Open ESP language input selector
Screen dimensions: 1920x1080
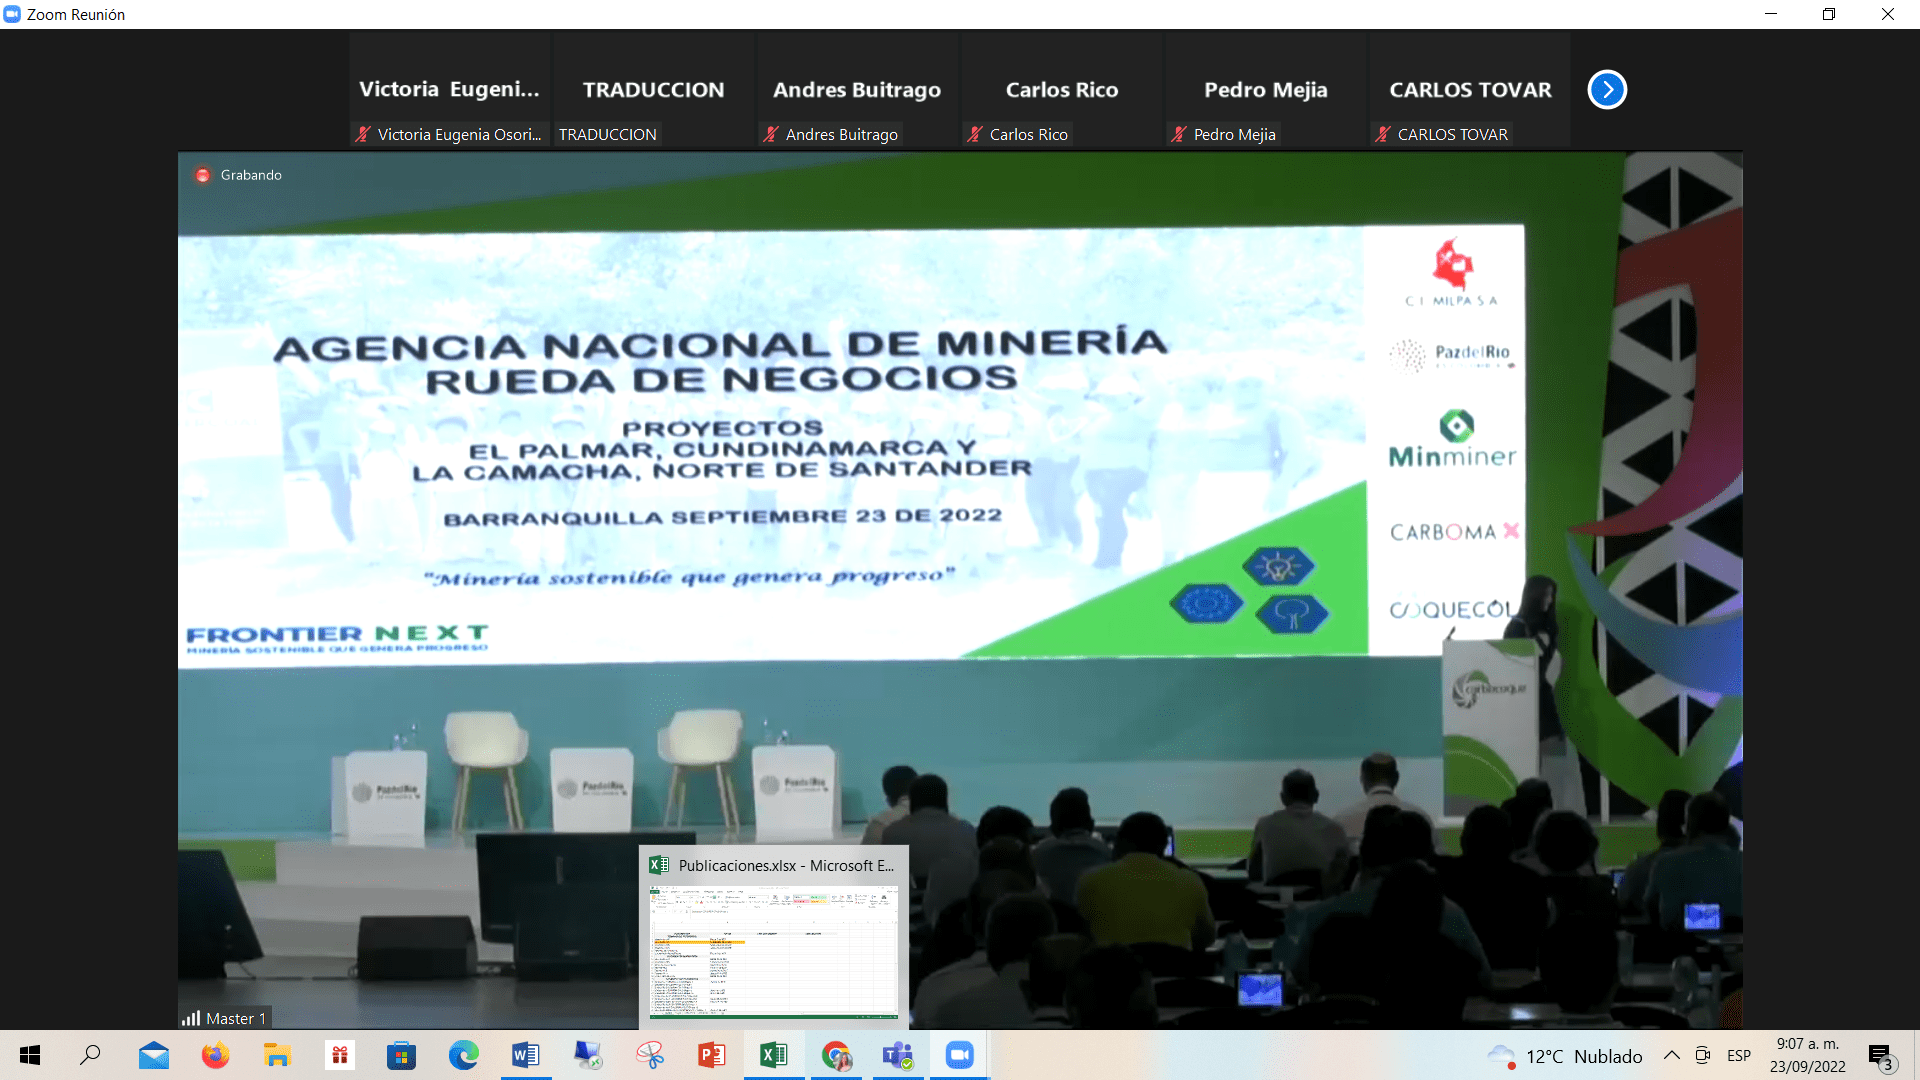[1739, 1056]
